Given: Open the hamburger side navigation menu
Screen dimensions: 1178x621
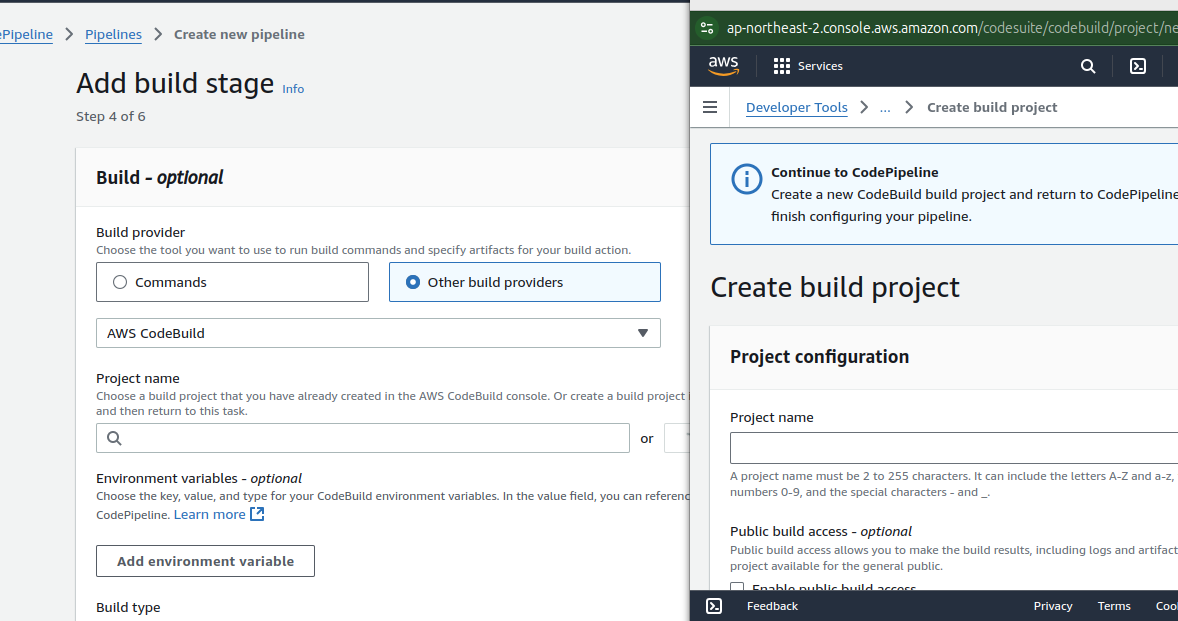Looking at the screenshot, I should coord(710,107).
